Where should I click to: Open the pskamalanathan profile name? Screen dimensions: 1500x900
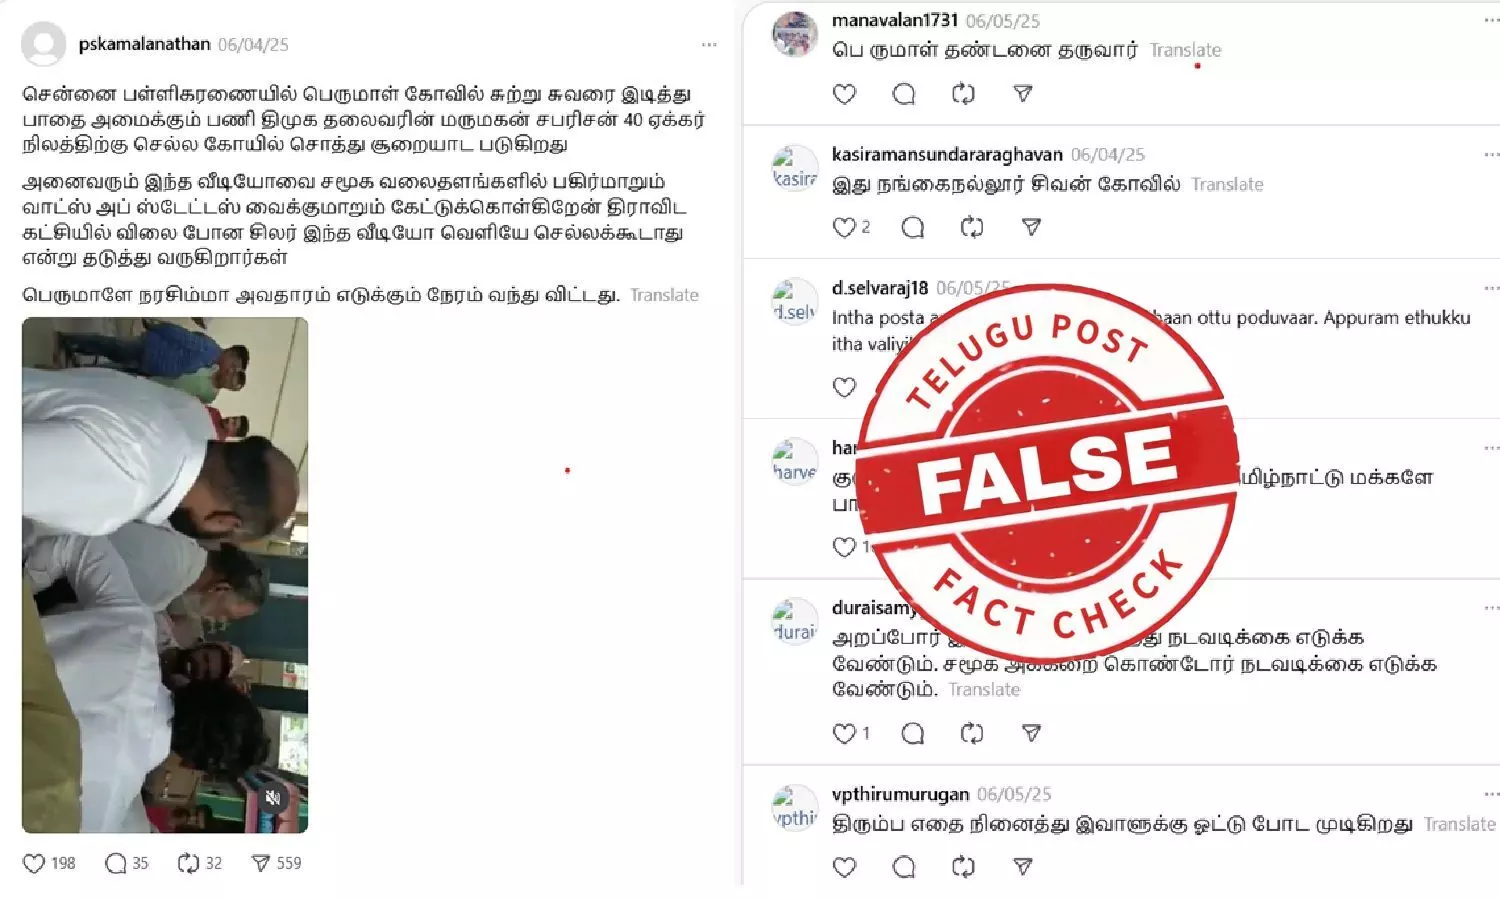coord(144,44)
